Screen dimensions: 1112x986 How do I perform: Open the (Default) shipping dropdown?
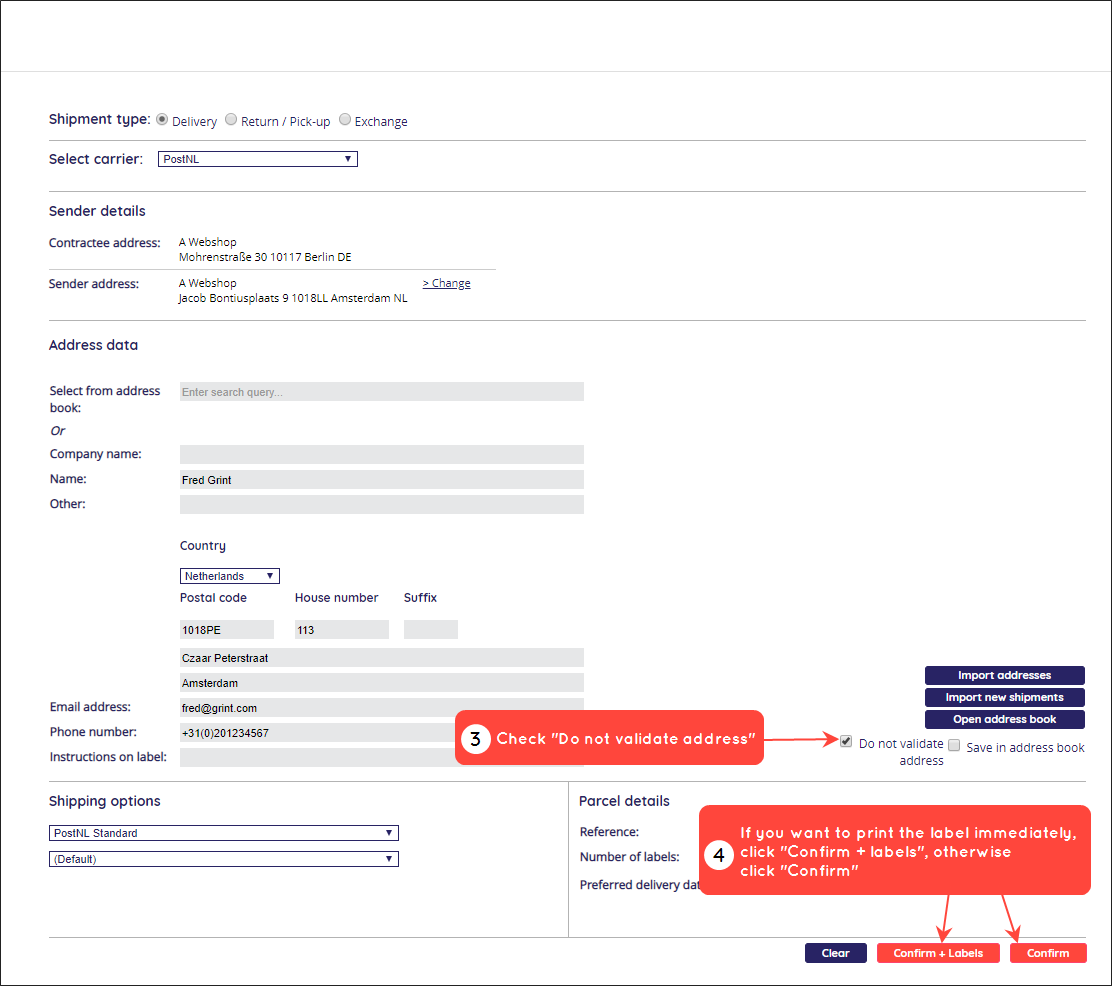pos(223,859)
